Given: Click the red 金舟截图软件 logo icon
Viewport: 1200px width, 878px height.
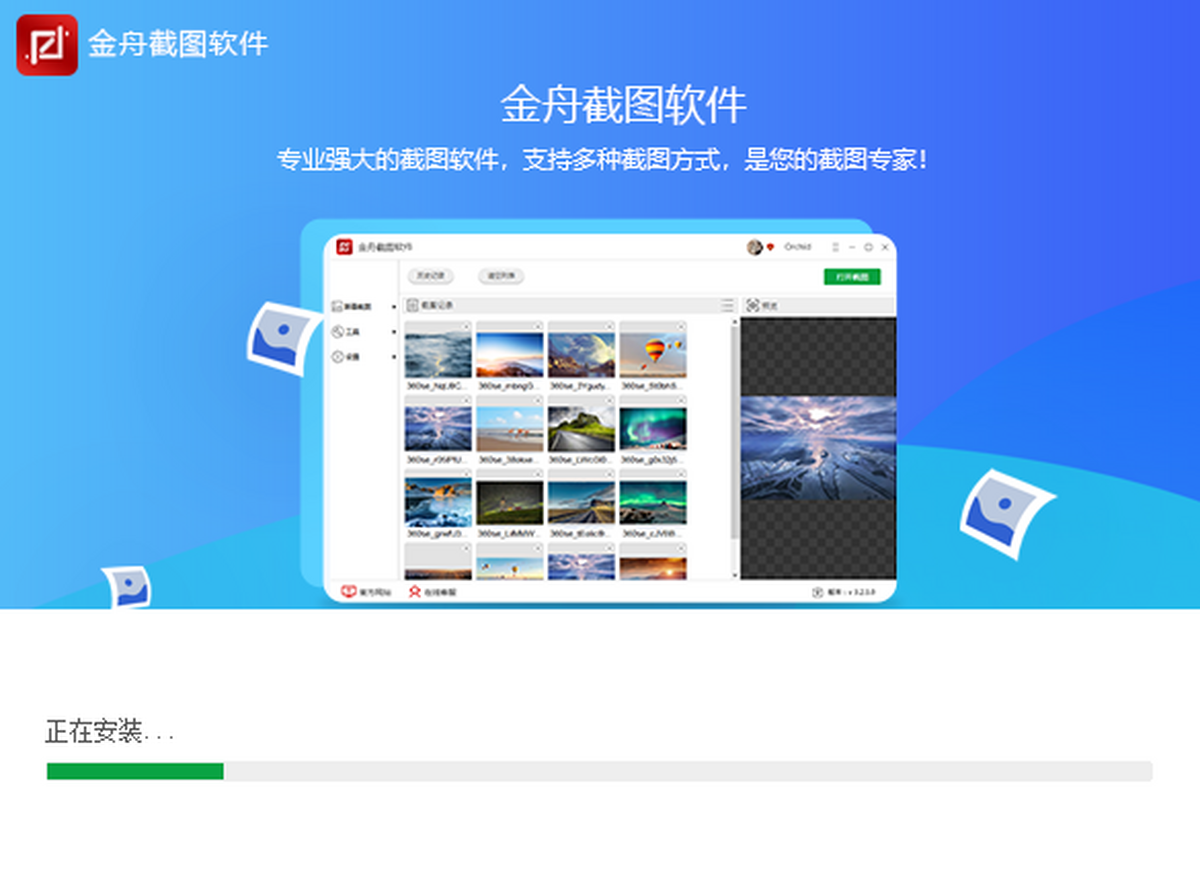Looking at the screenshot, I should click(46, 45).
